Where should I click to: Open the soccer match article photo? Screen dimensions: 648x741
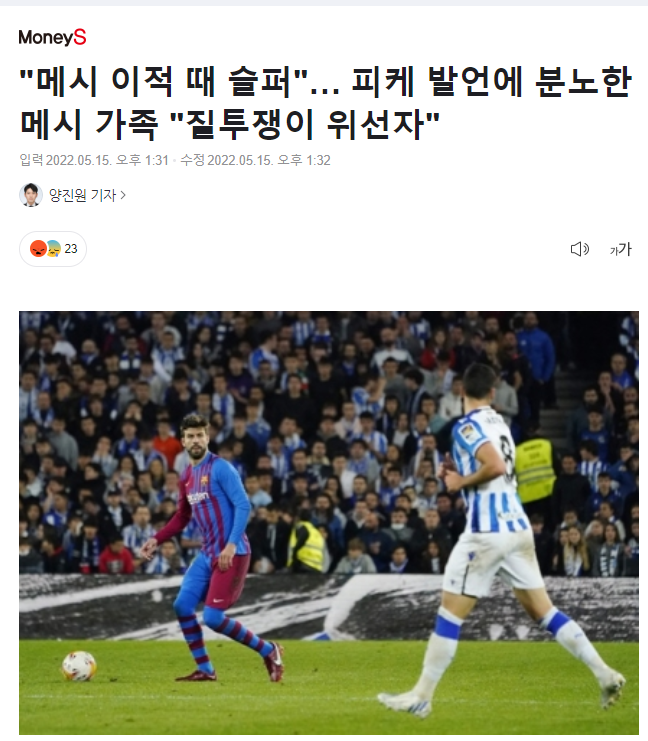[x=329, y=523]
